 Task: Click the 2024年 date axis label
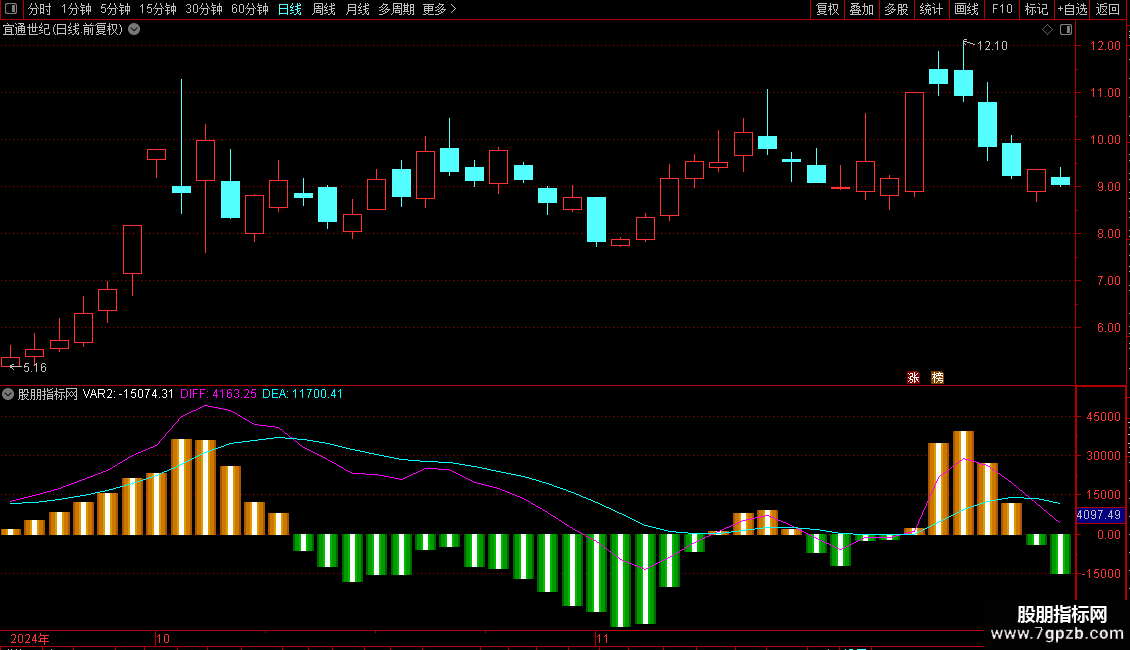(x=30, y=639)
